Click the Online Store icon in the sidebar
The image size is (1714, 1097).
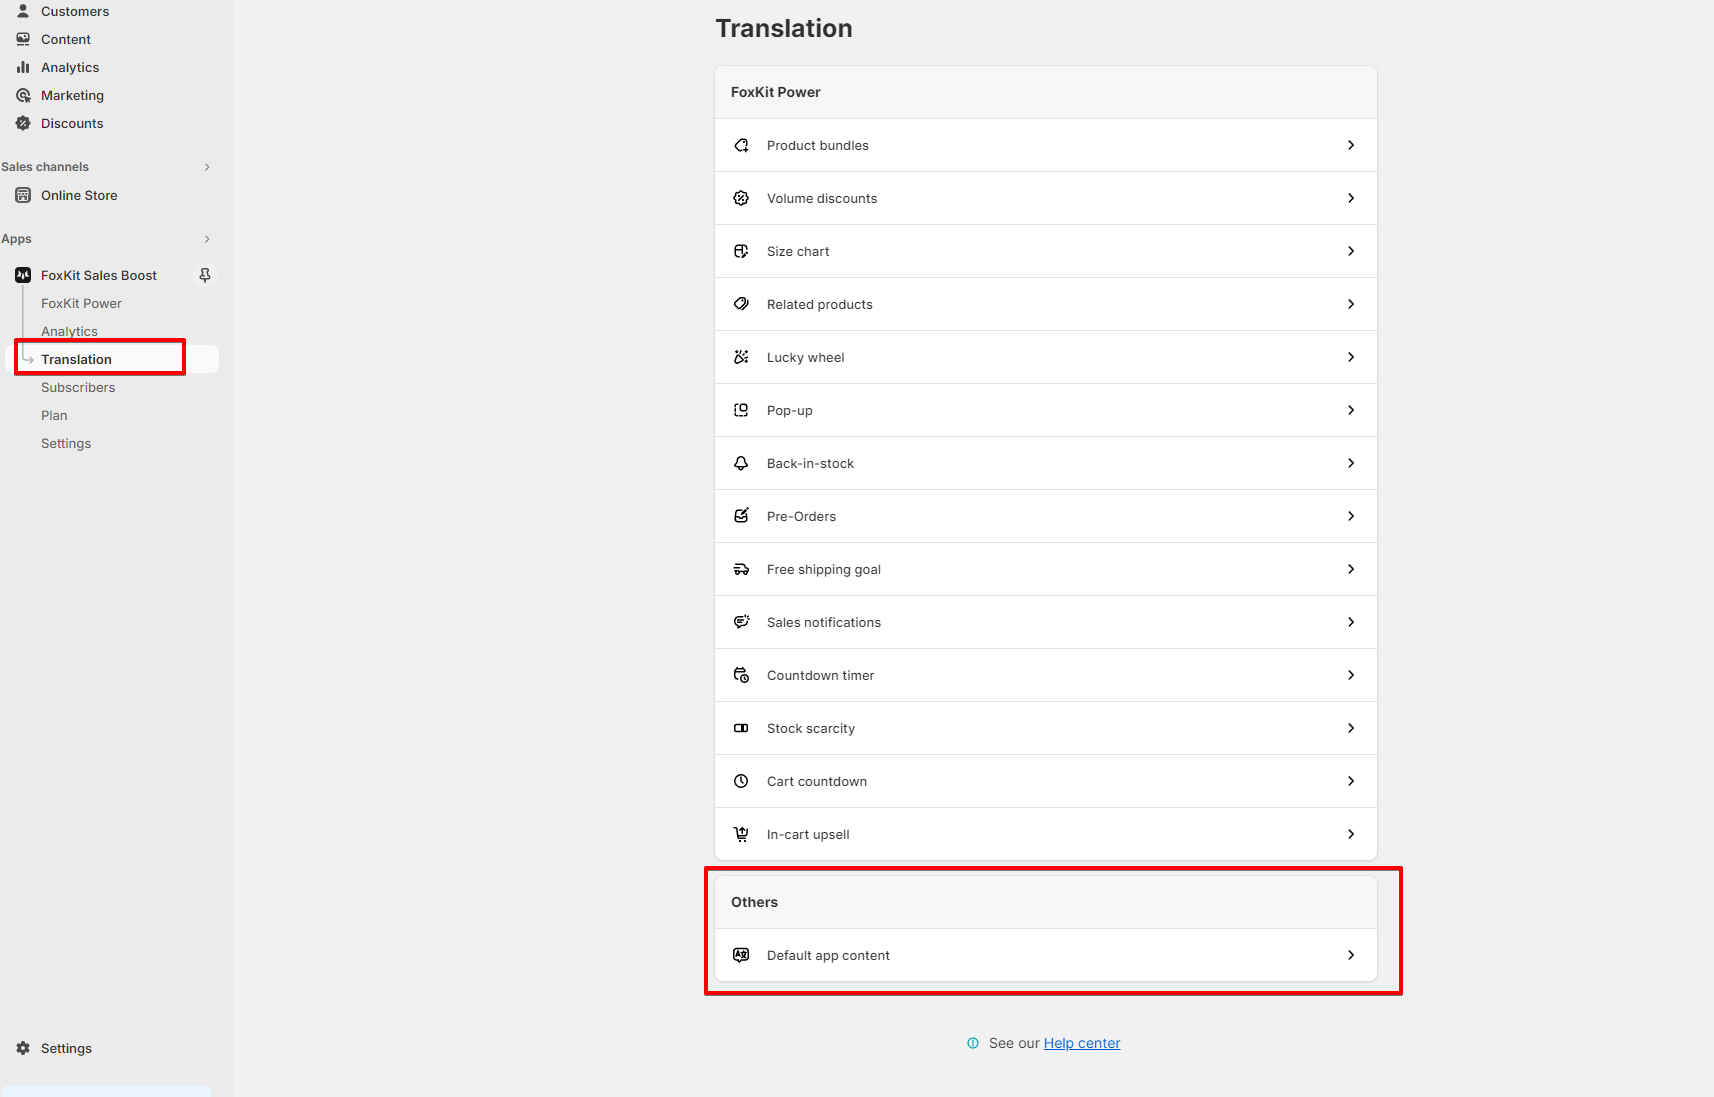click(x=23, y=195)
